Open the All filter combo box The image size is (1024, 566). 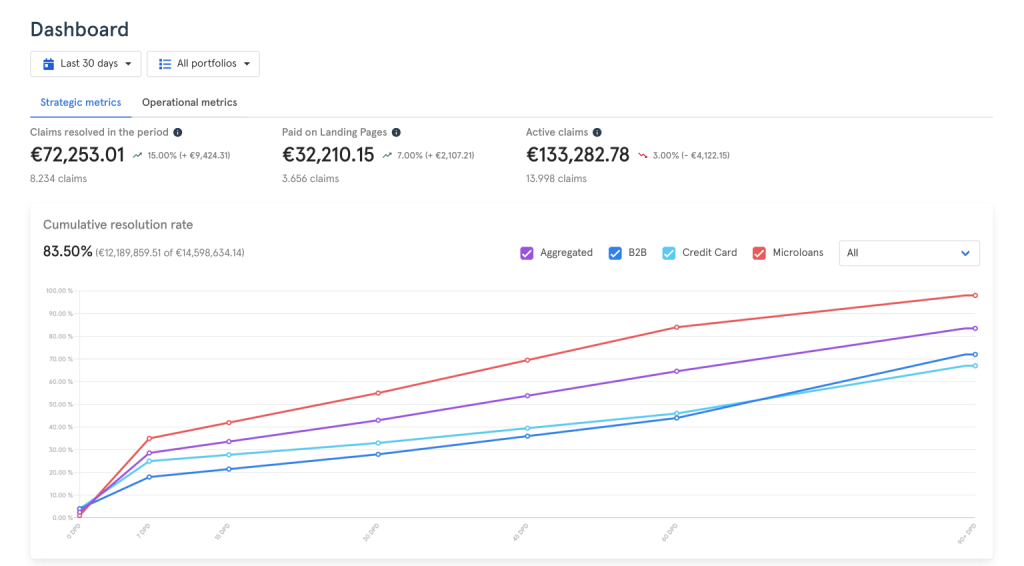point(909,253)
